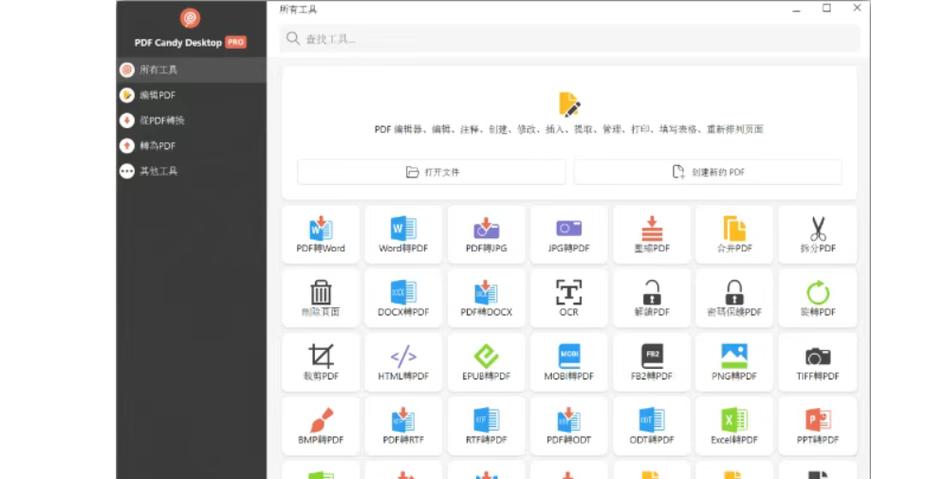Choose the rotate PDF tool
926x479 pixels.
(818, 298)
